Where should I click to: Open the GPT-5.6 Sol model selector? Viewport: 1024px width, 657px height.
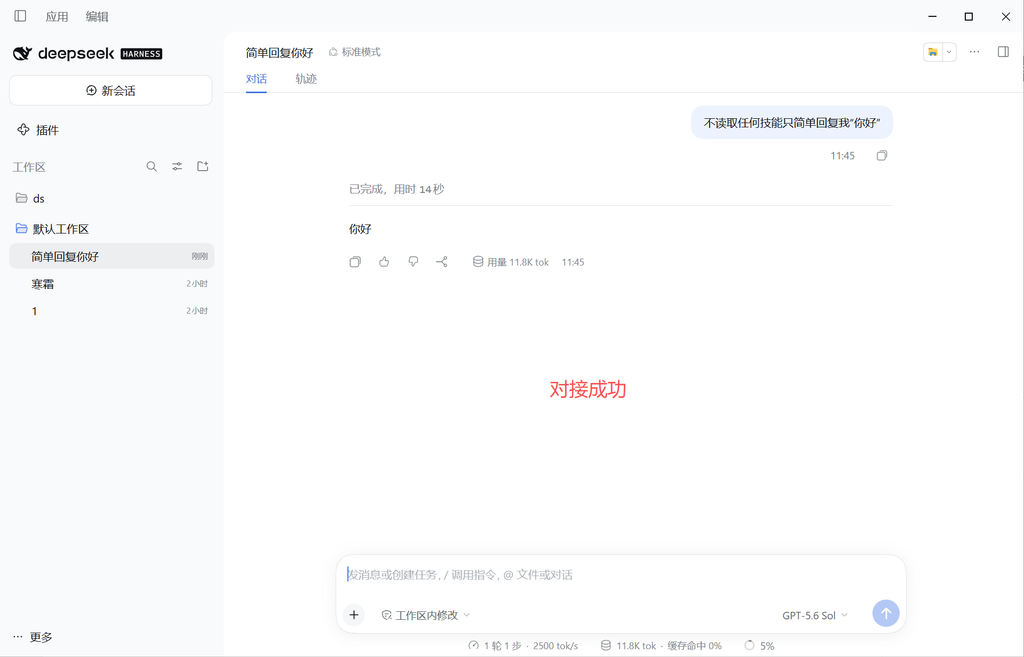pos(814,615)
